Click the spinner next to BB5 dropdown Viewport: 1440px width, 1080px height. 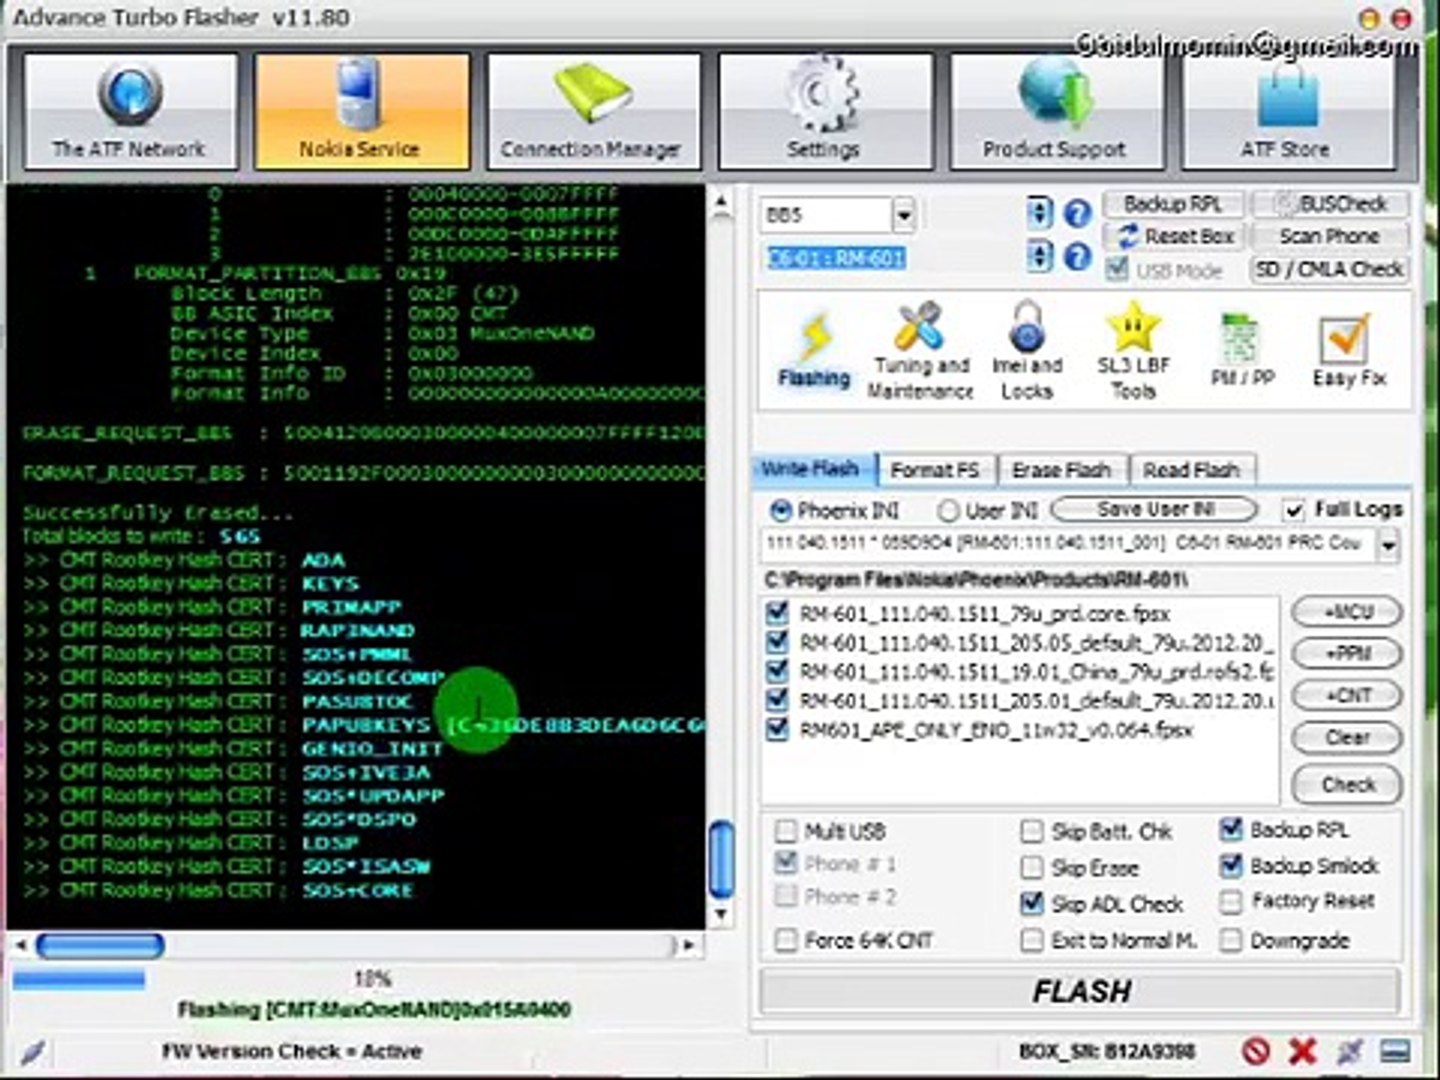1040,213
